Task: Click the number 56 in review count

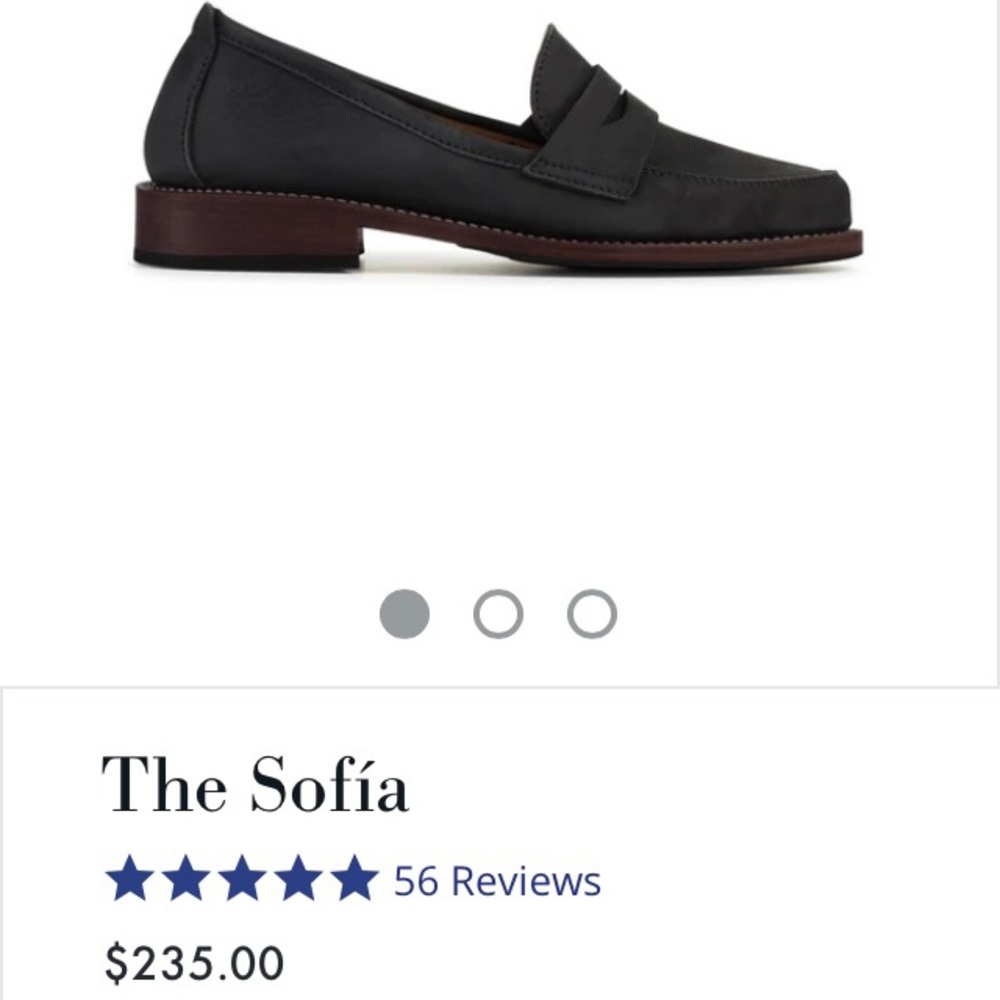Action: click(x=416, y=881)
